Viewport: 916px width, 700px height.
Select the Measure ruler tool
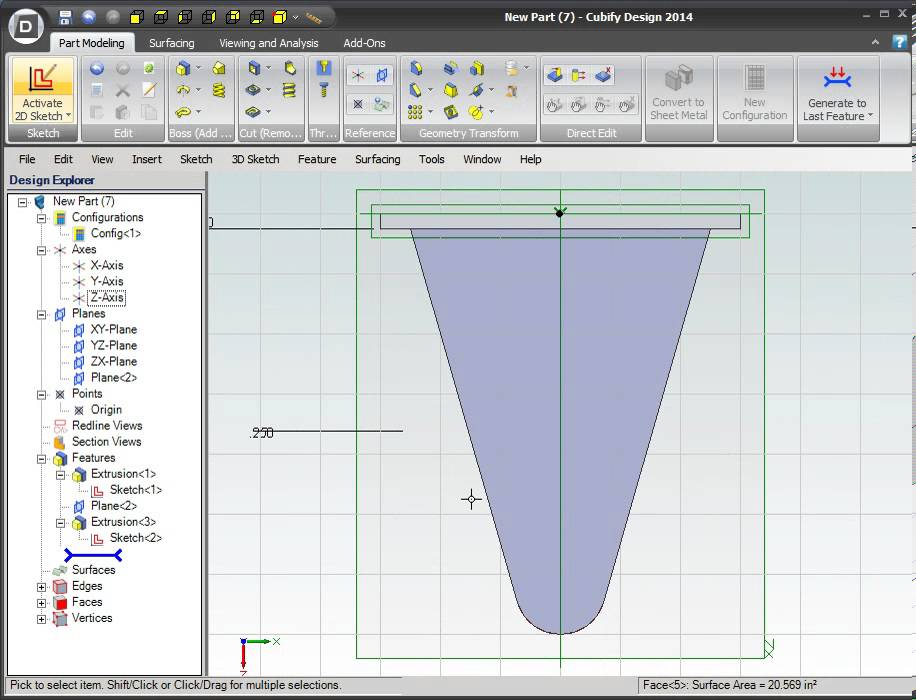[x=314, y=18]
